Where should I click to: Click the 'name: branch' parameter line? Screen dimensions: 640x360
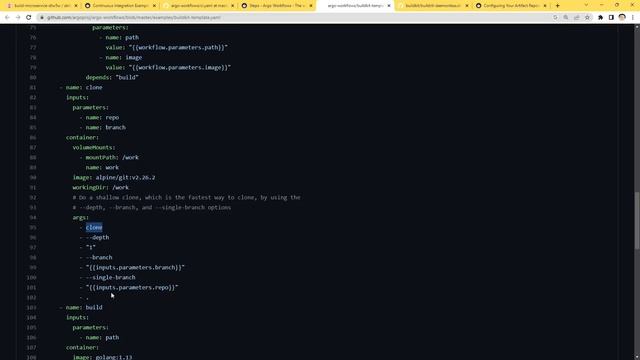point(102,127)
